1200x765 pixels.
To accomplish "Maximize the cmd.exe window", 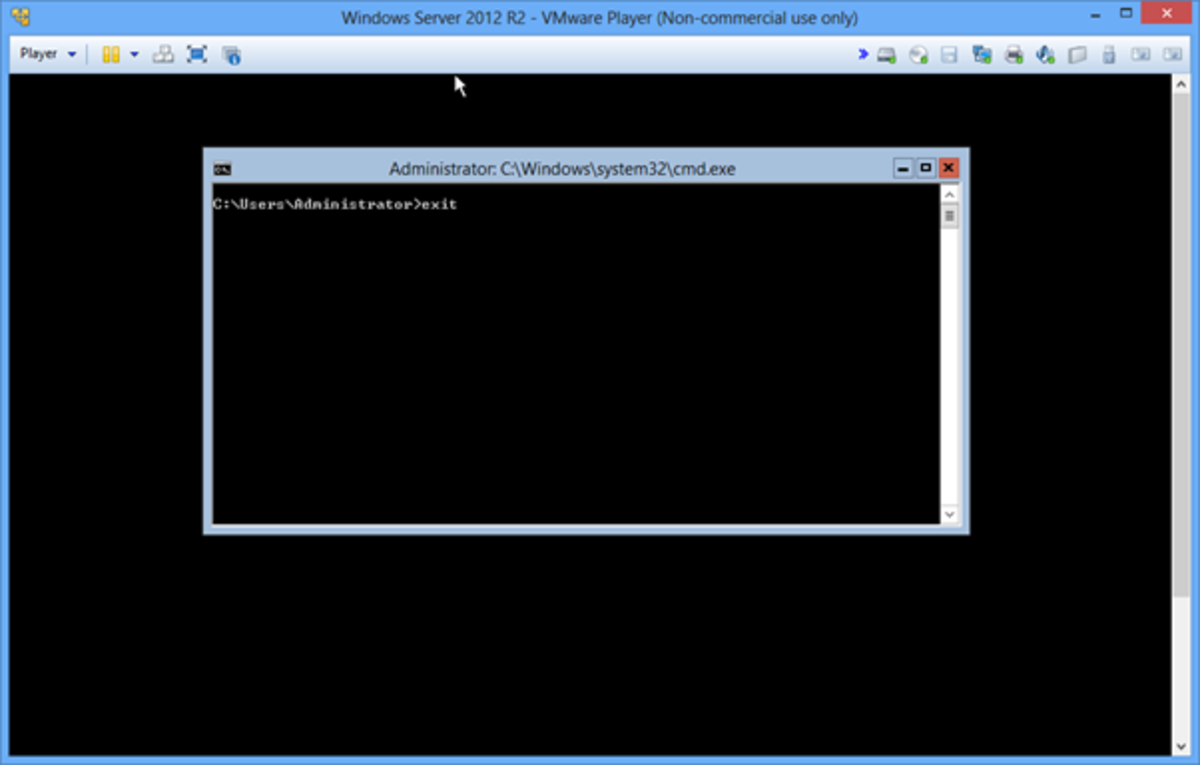I will pyautogui.click(x=925, y=168).
